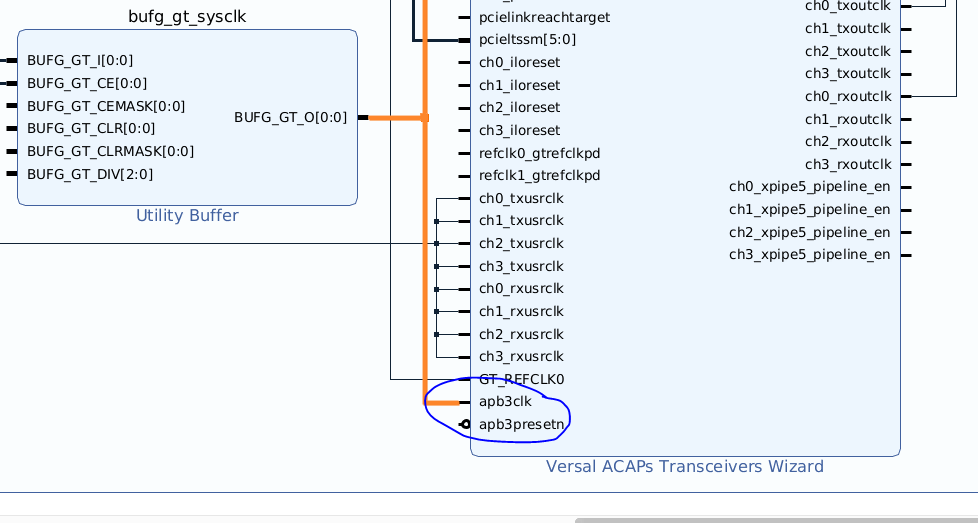Select the bufg_gt_sysclk block title
Screen dimensions: 978x523
click(187, 16)
